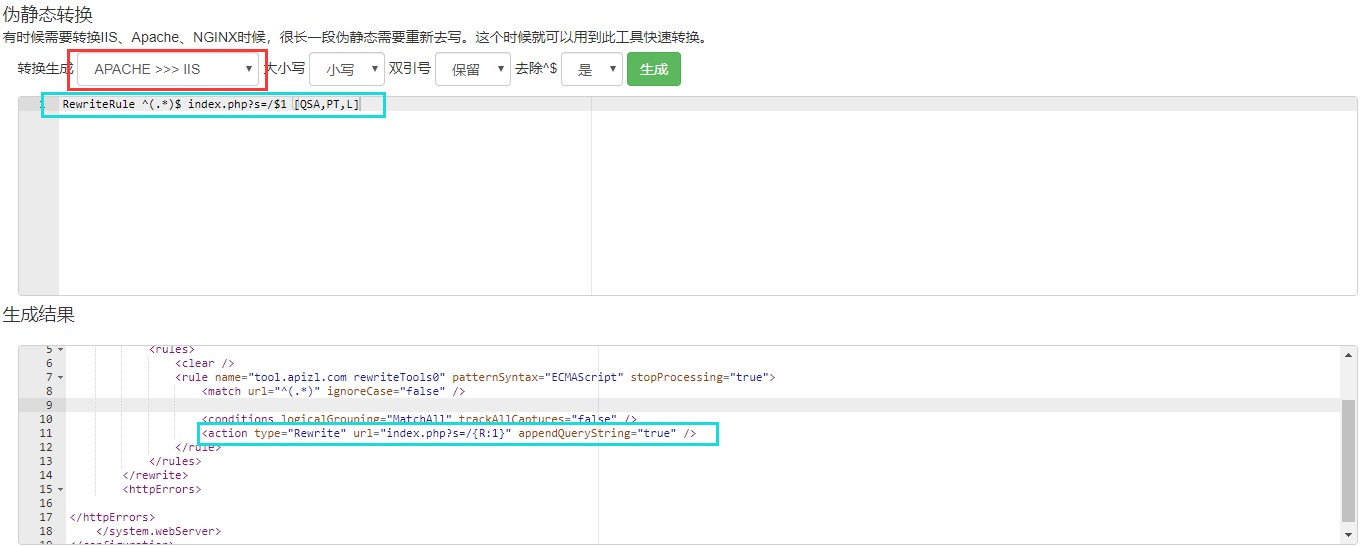Collapse the httpErrors fold at line 15
The width and height of the screenshot is (1360, 546).
pyautogui.click(x=60, y=489)
